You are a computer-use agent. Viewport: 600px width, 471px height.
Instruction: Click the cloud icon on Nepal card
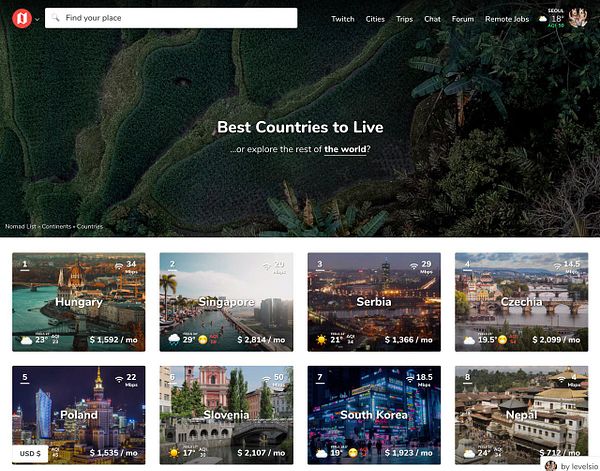(x=469, y=454)
